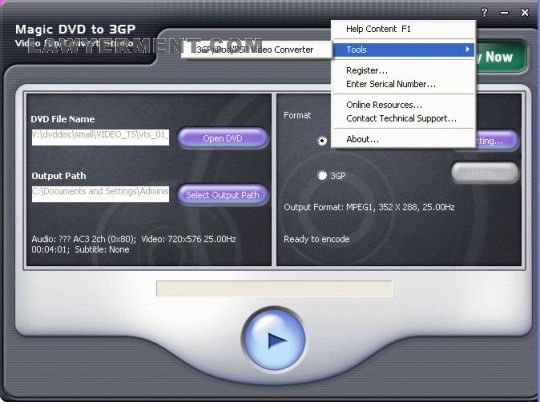The width and height of the screenshot is (540, 402).
Task: Click the encoding progress bar
Action: 274,288
